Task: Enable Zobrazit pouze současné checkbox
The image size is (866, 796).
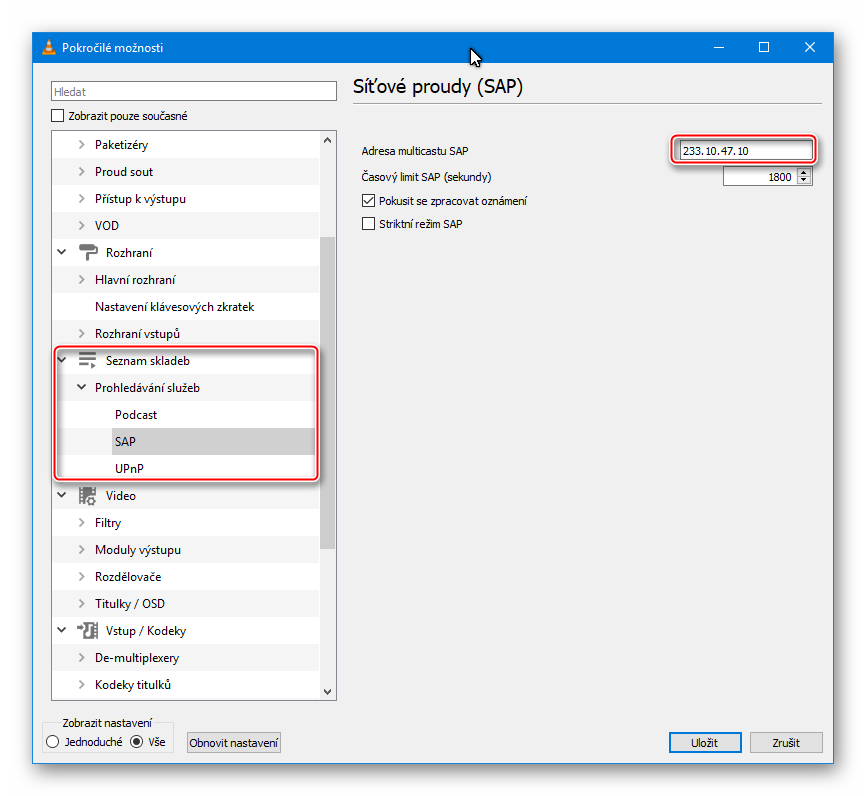Action: [58, 116]
